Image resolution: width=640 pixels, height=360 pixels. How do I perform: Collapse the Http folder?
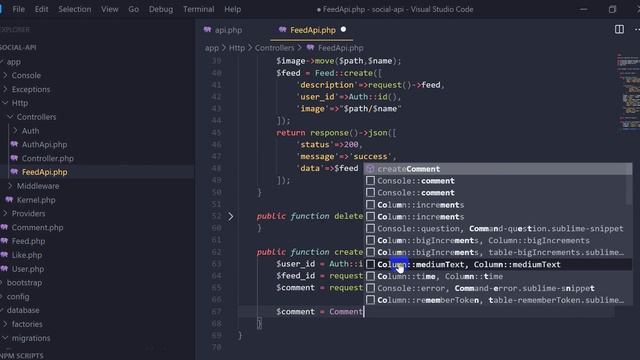point(5,103)
